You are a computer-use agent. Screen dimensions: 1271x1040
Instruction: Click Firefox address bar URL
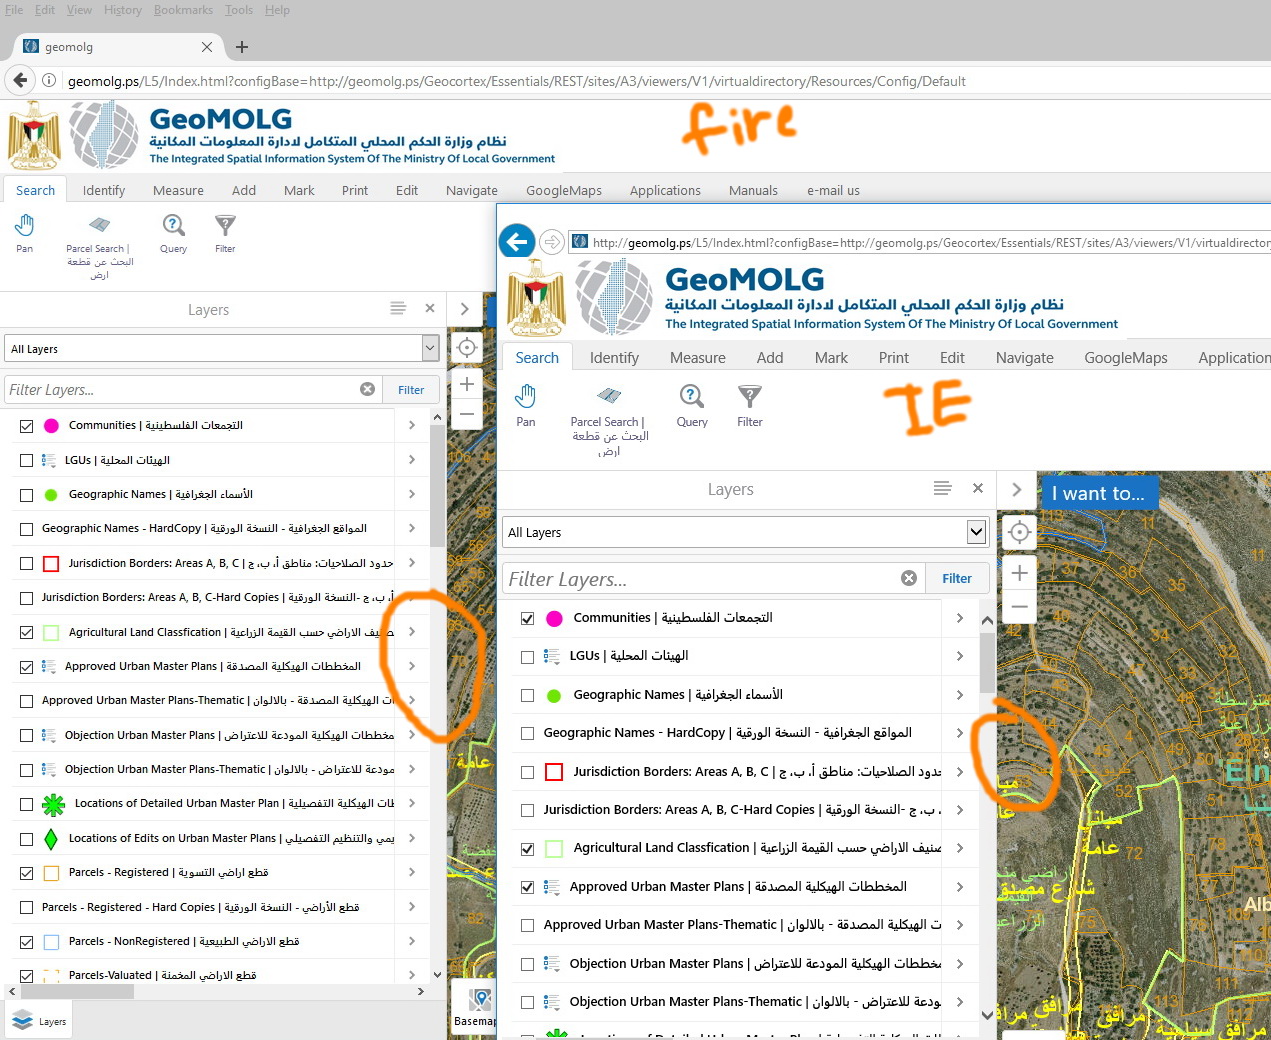516,81
